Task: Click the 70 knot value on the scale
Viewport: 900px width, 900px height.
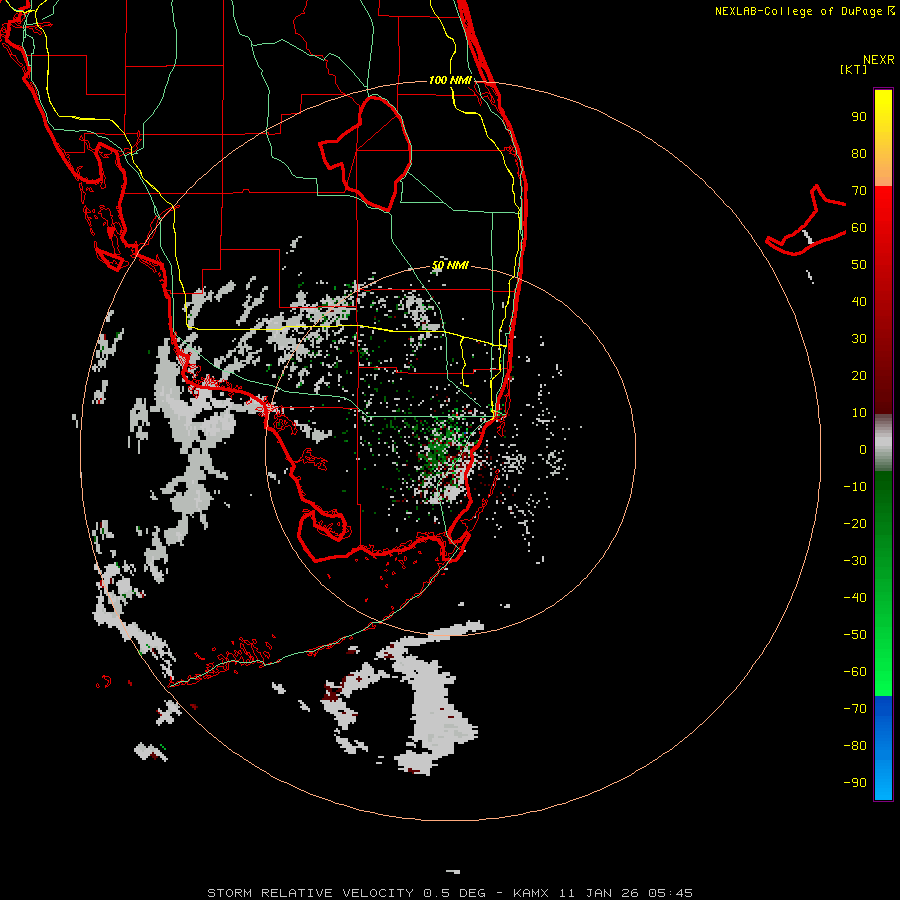Action: pyautogui.click(x=859, y=191)
